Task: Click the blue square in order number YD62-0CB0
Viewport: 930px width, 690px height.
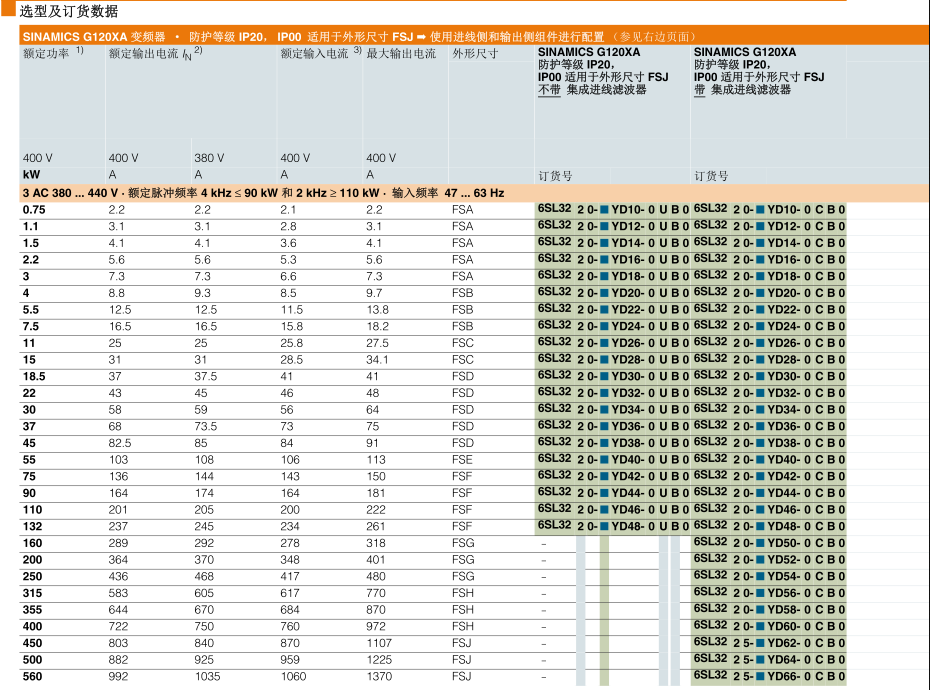Action: (x=760, y=643)
